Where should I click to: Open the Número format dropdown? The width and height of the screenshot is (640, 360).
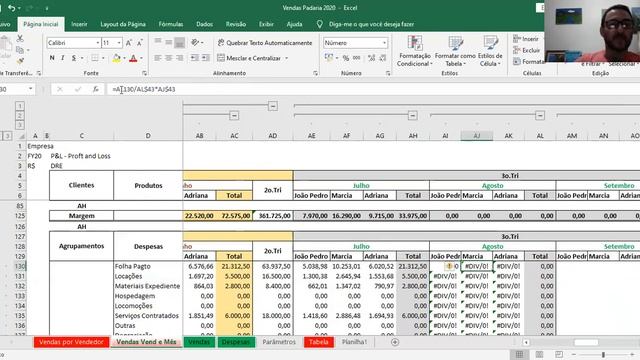tap(384, 43)
